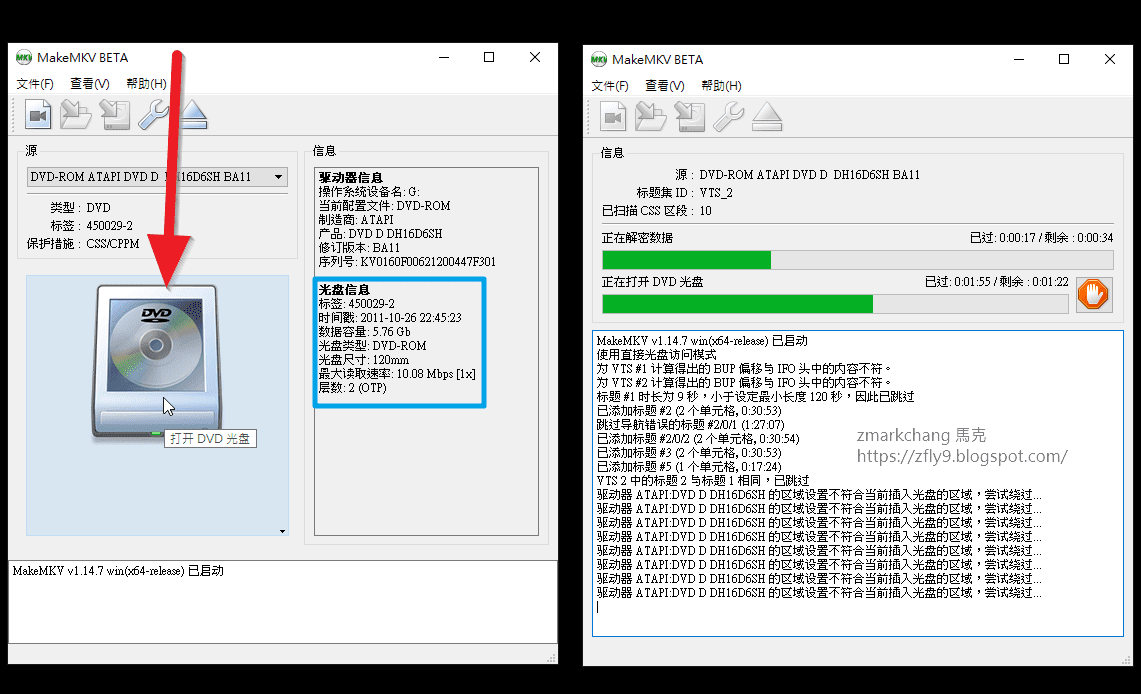Click Open Files video icon in left window
This screenshot has height=694, width=1141.
coord(38,115)
